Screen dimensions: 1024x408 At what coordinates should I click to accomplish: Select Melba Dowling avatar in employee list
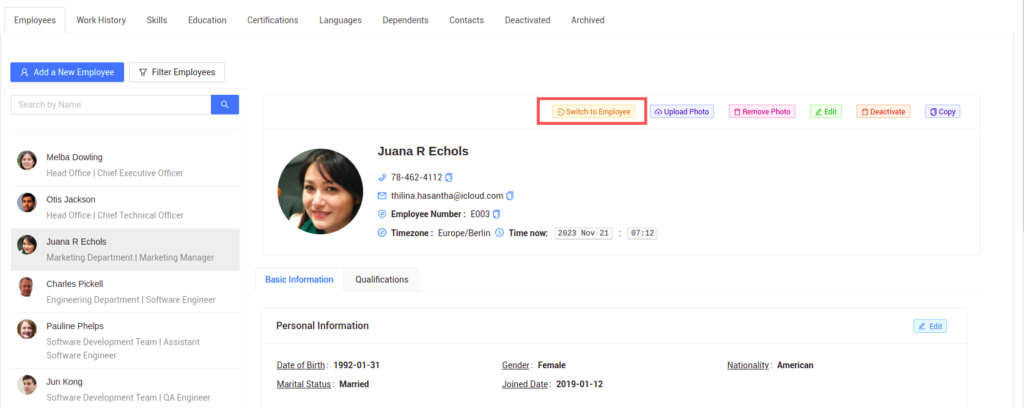coord(27,160)
